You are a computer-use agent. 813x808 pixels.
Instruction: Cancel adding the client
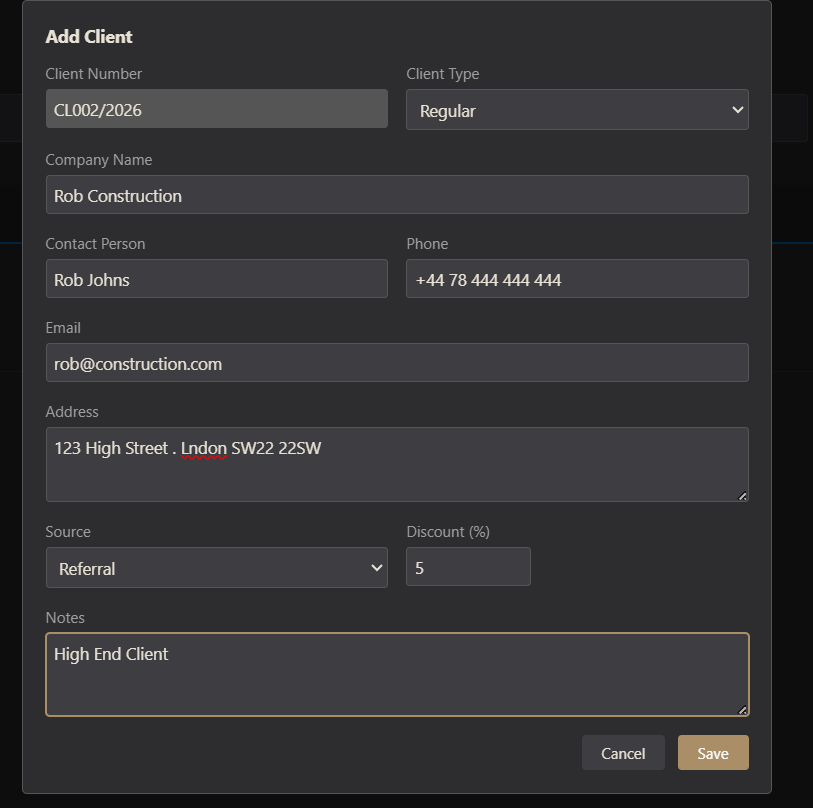pyautogui.click(x=622, y=753)
